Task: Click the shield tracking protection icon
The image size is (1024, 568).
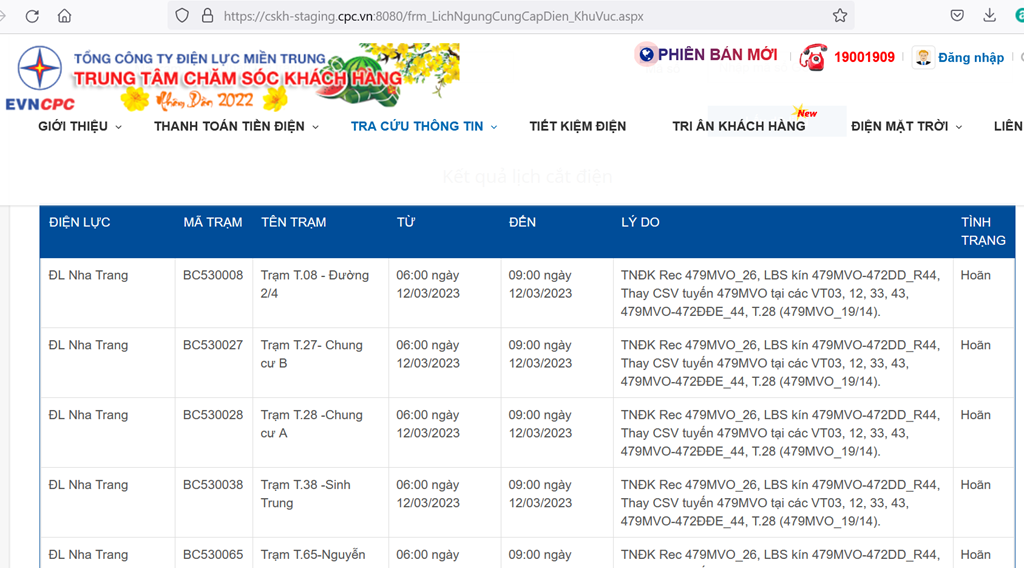Action: 182,16
